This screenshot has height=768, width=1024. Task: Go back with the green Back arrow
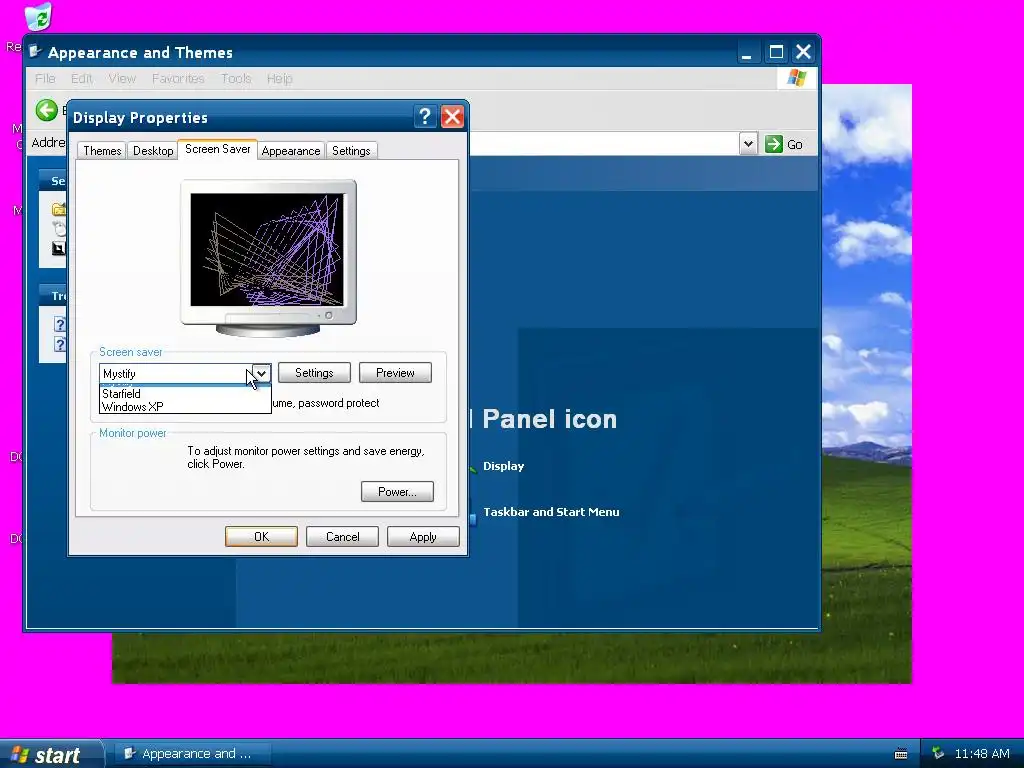(46, 110)
